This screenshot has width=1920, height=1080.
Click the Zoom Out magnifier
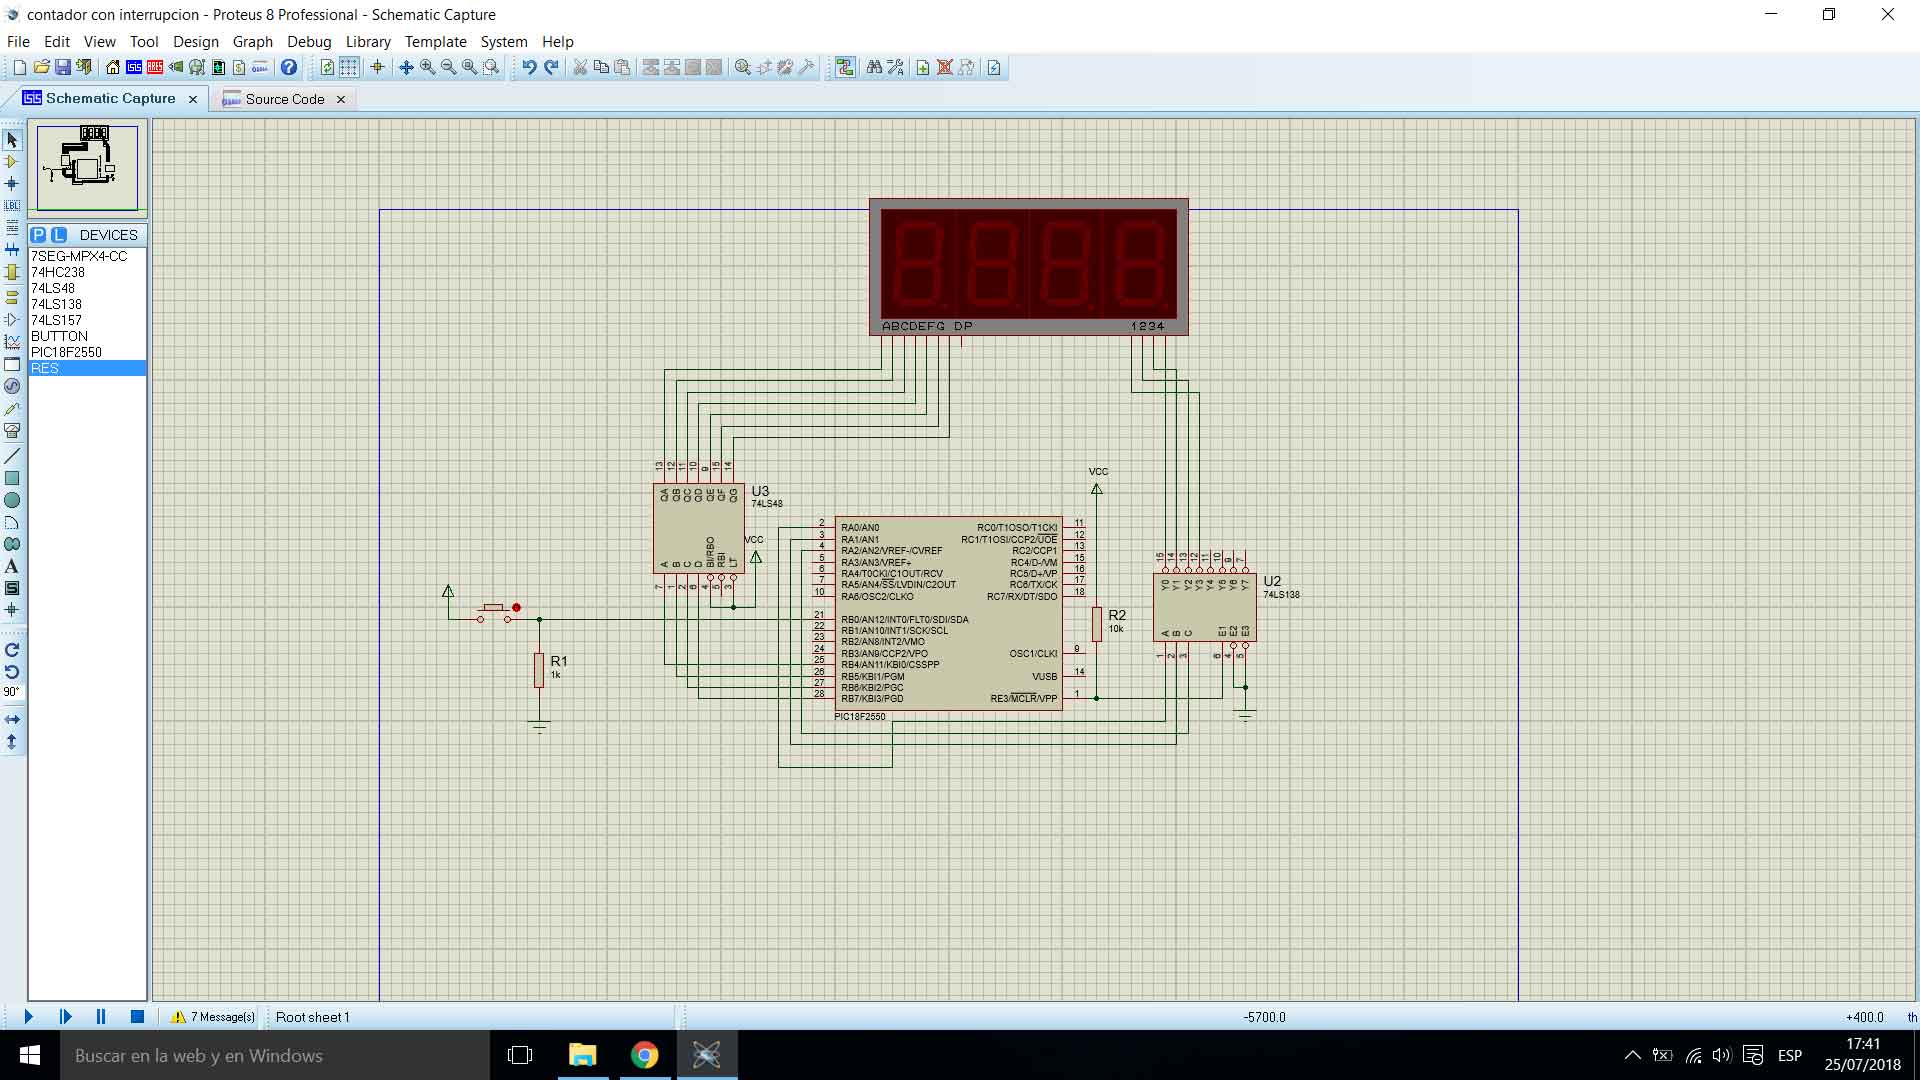(x=448, y=68)
